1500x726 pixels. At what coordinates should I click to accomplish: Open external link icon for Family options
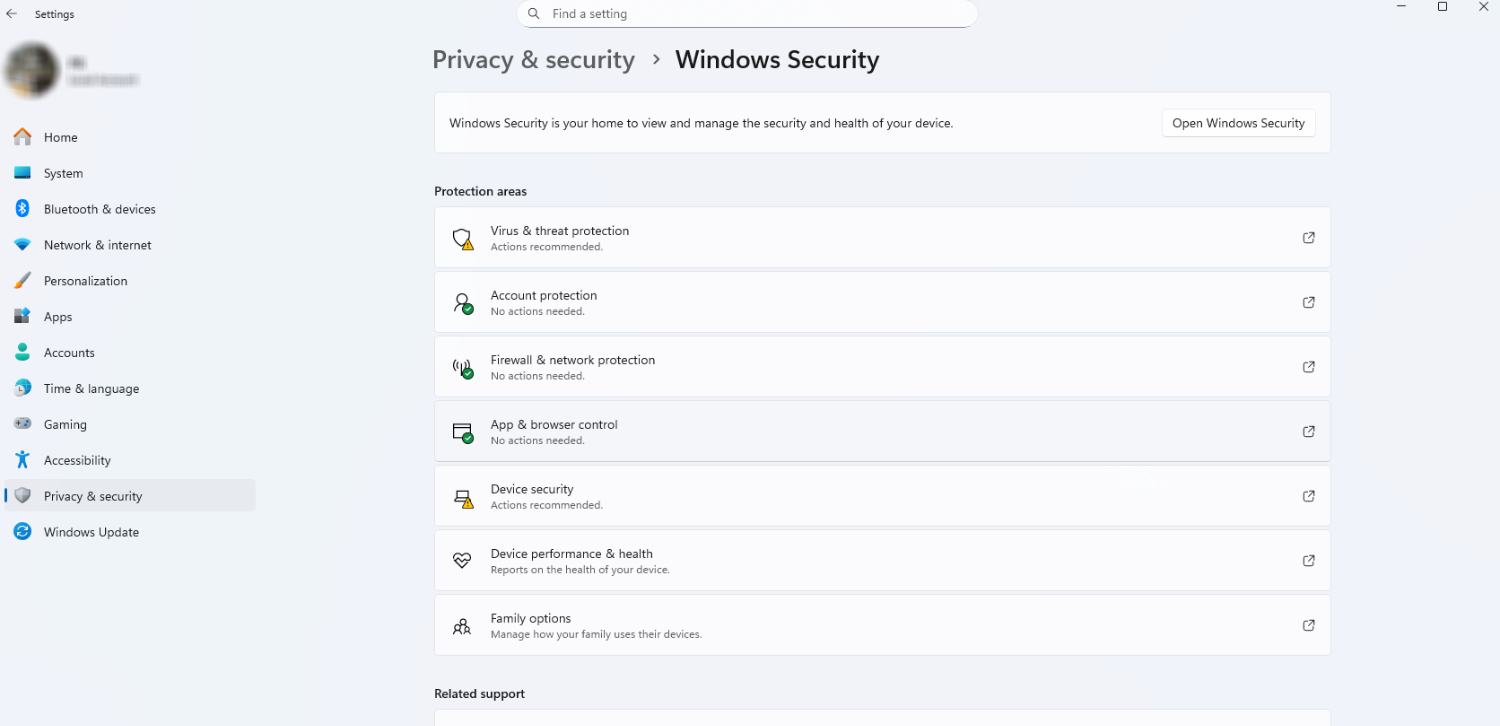(1308, 625)
